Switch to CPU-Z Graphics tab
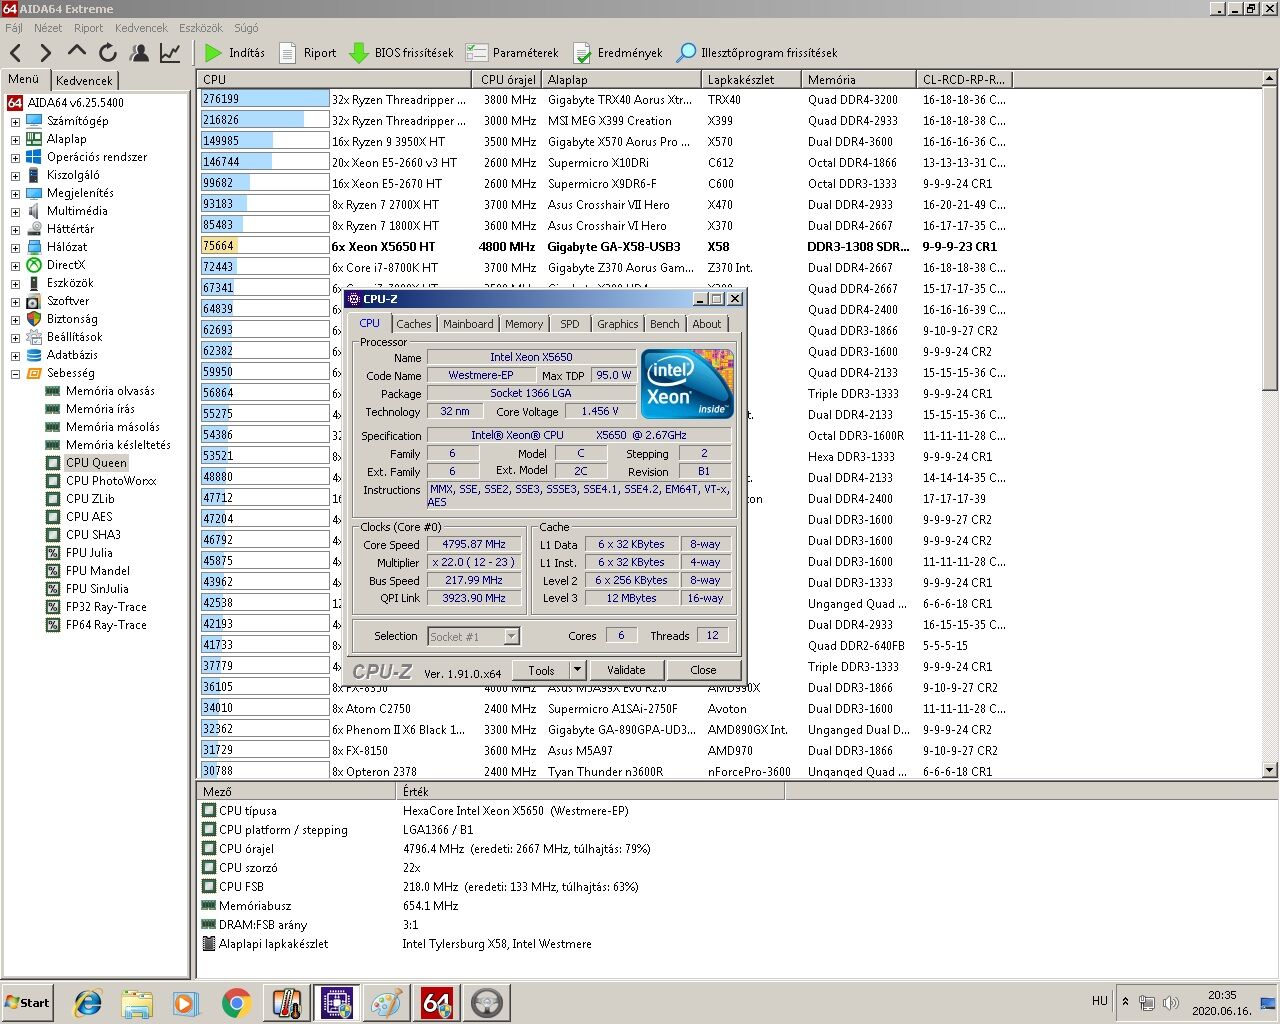The image size is (1280, 1024). point(617,324)
